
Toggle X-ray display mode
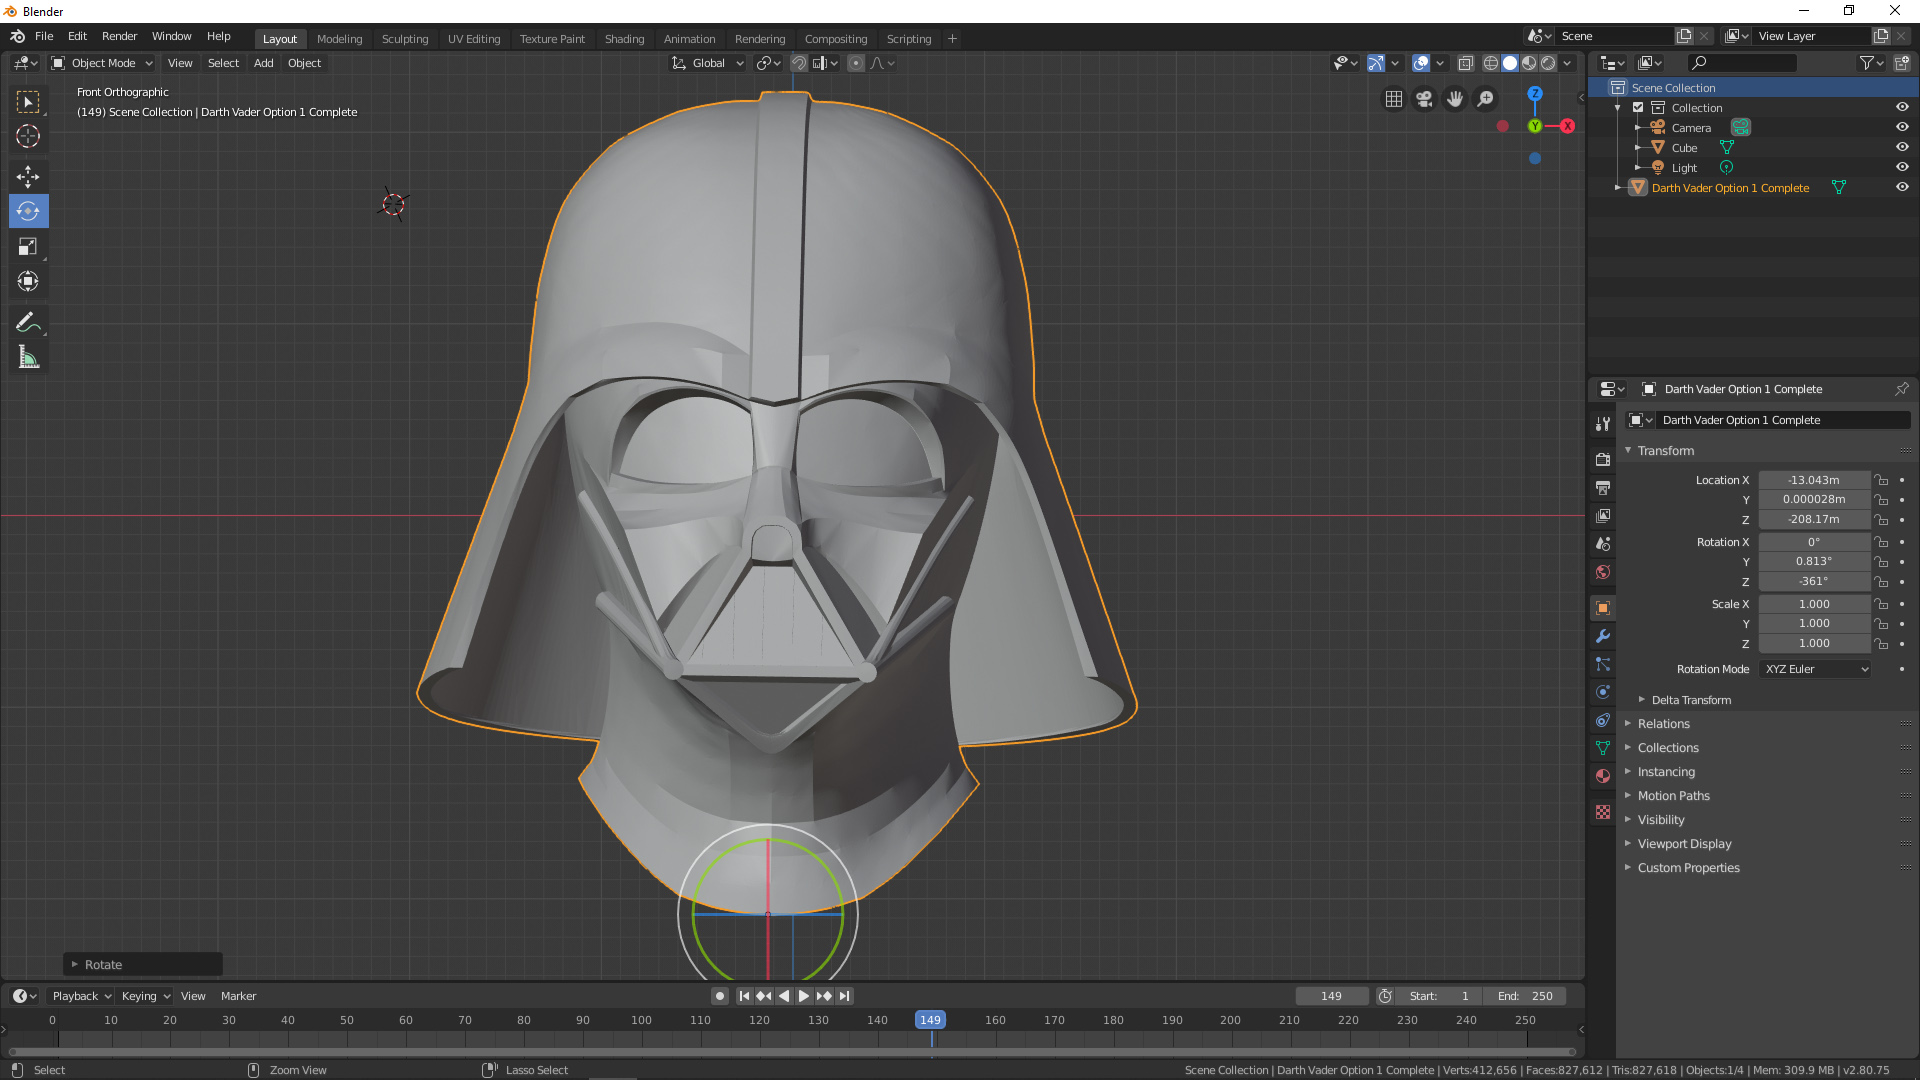click(x=1466, y=63)
